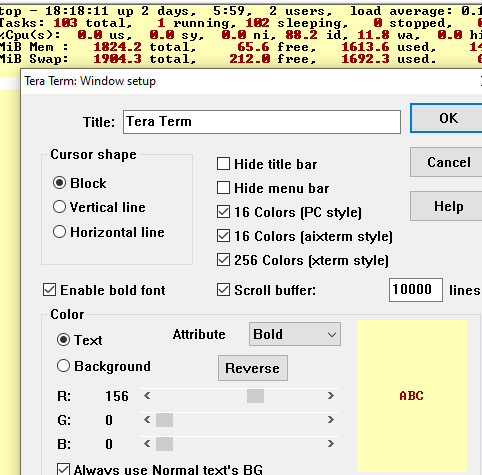Click the '11.8' wa value in terminal

373,35
